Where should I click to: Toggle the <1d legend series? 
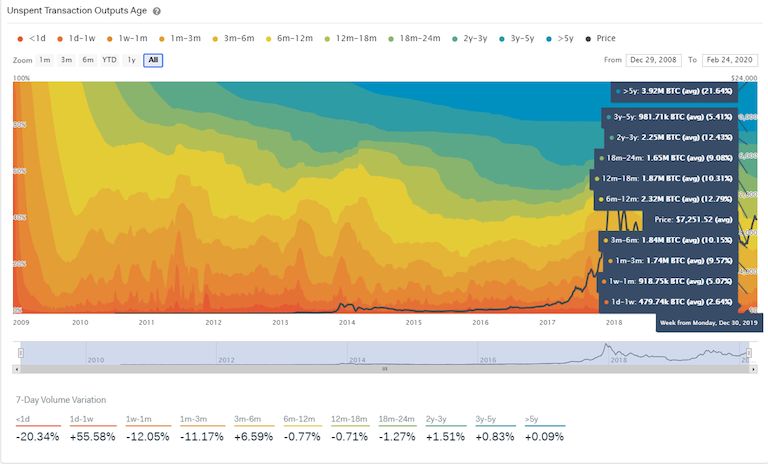click(x=31, y=38)
